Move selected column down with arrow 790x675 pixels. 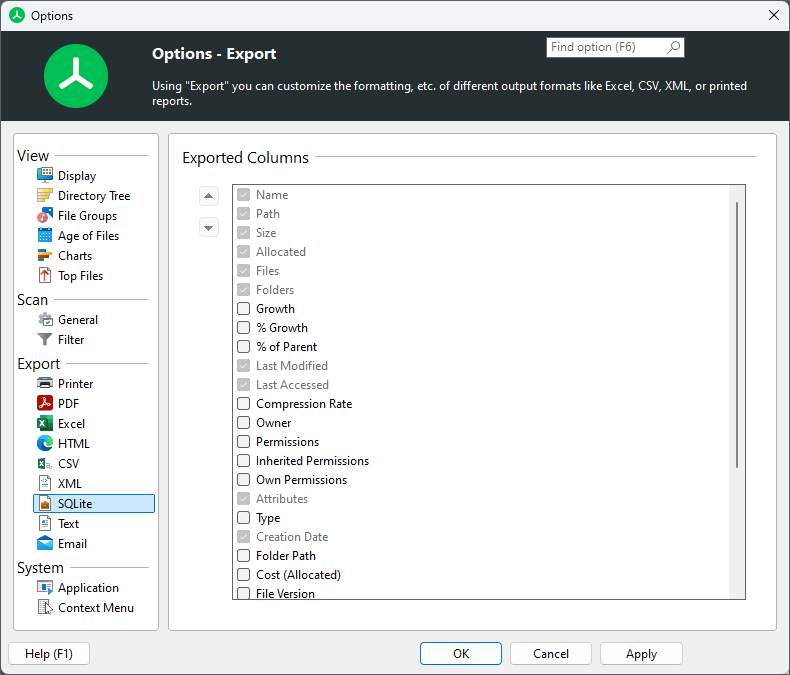(x=209, y=227)
